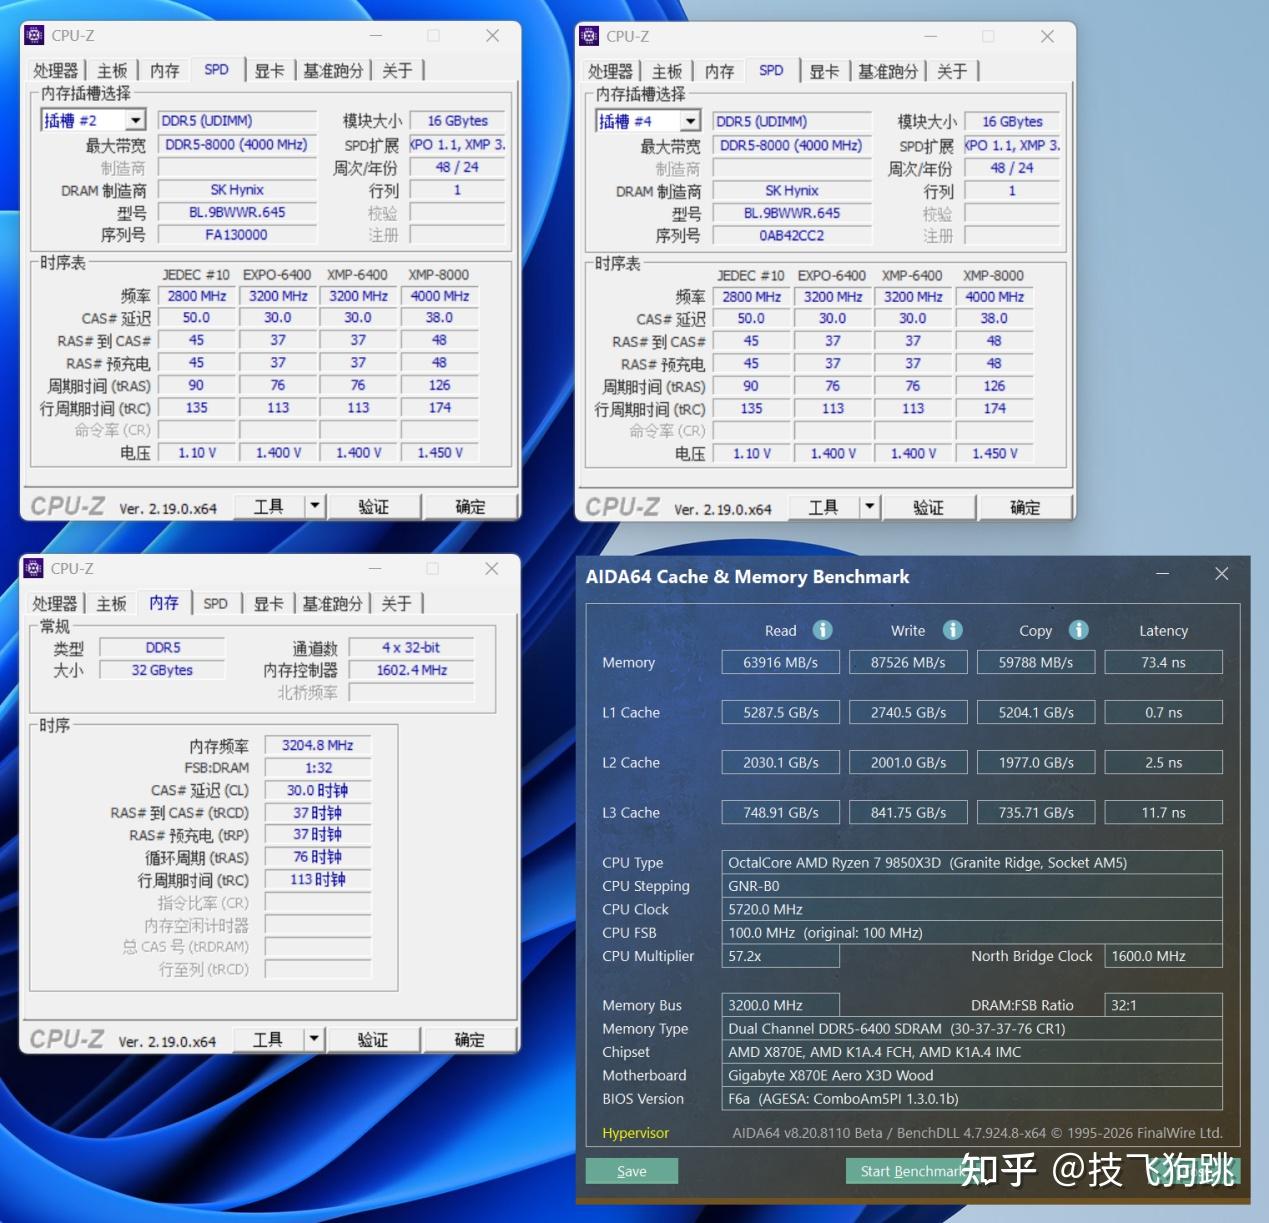
Task: Click serial number 0AB42CC2 in slot #4 window
Action: pyautogui.click(x=792, y=235)
